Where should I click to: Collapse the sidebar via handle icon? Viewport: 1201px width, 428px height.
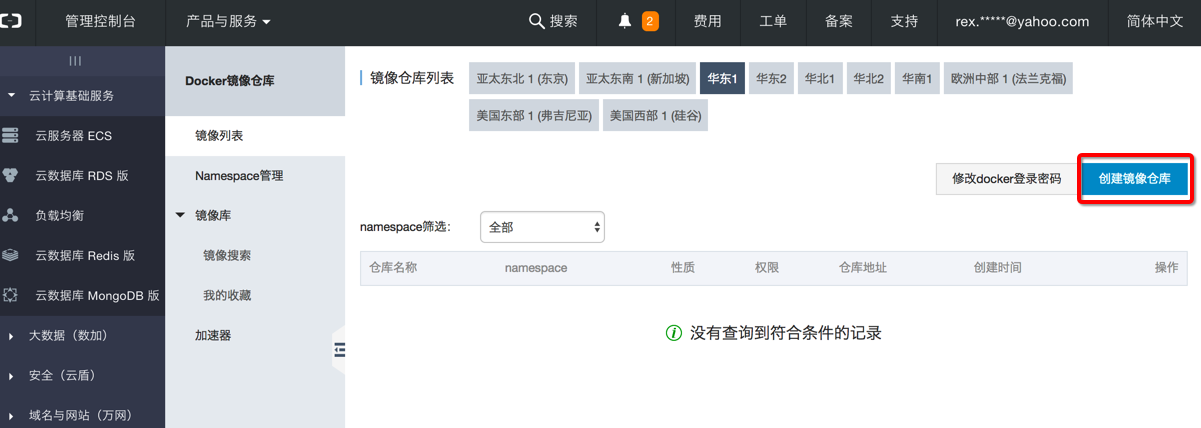339,349
